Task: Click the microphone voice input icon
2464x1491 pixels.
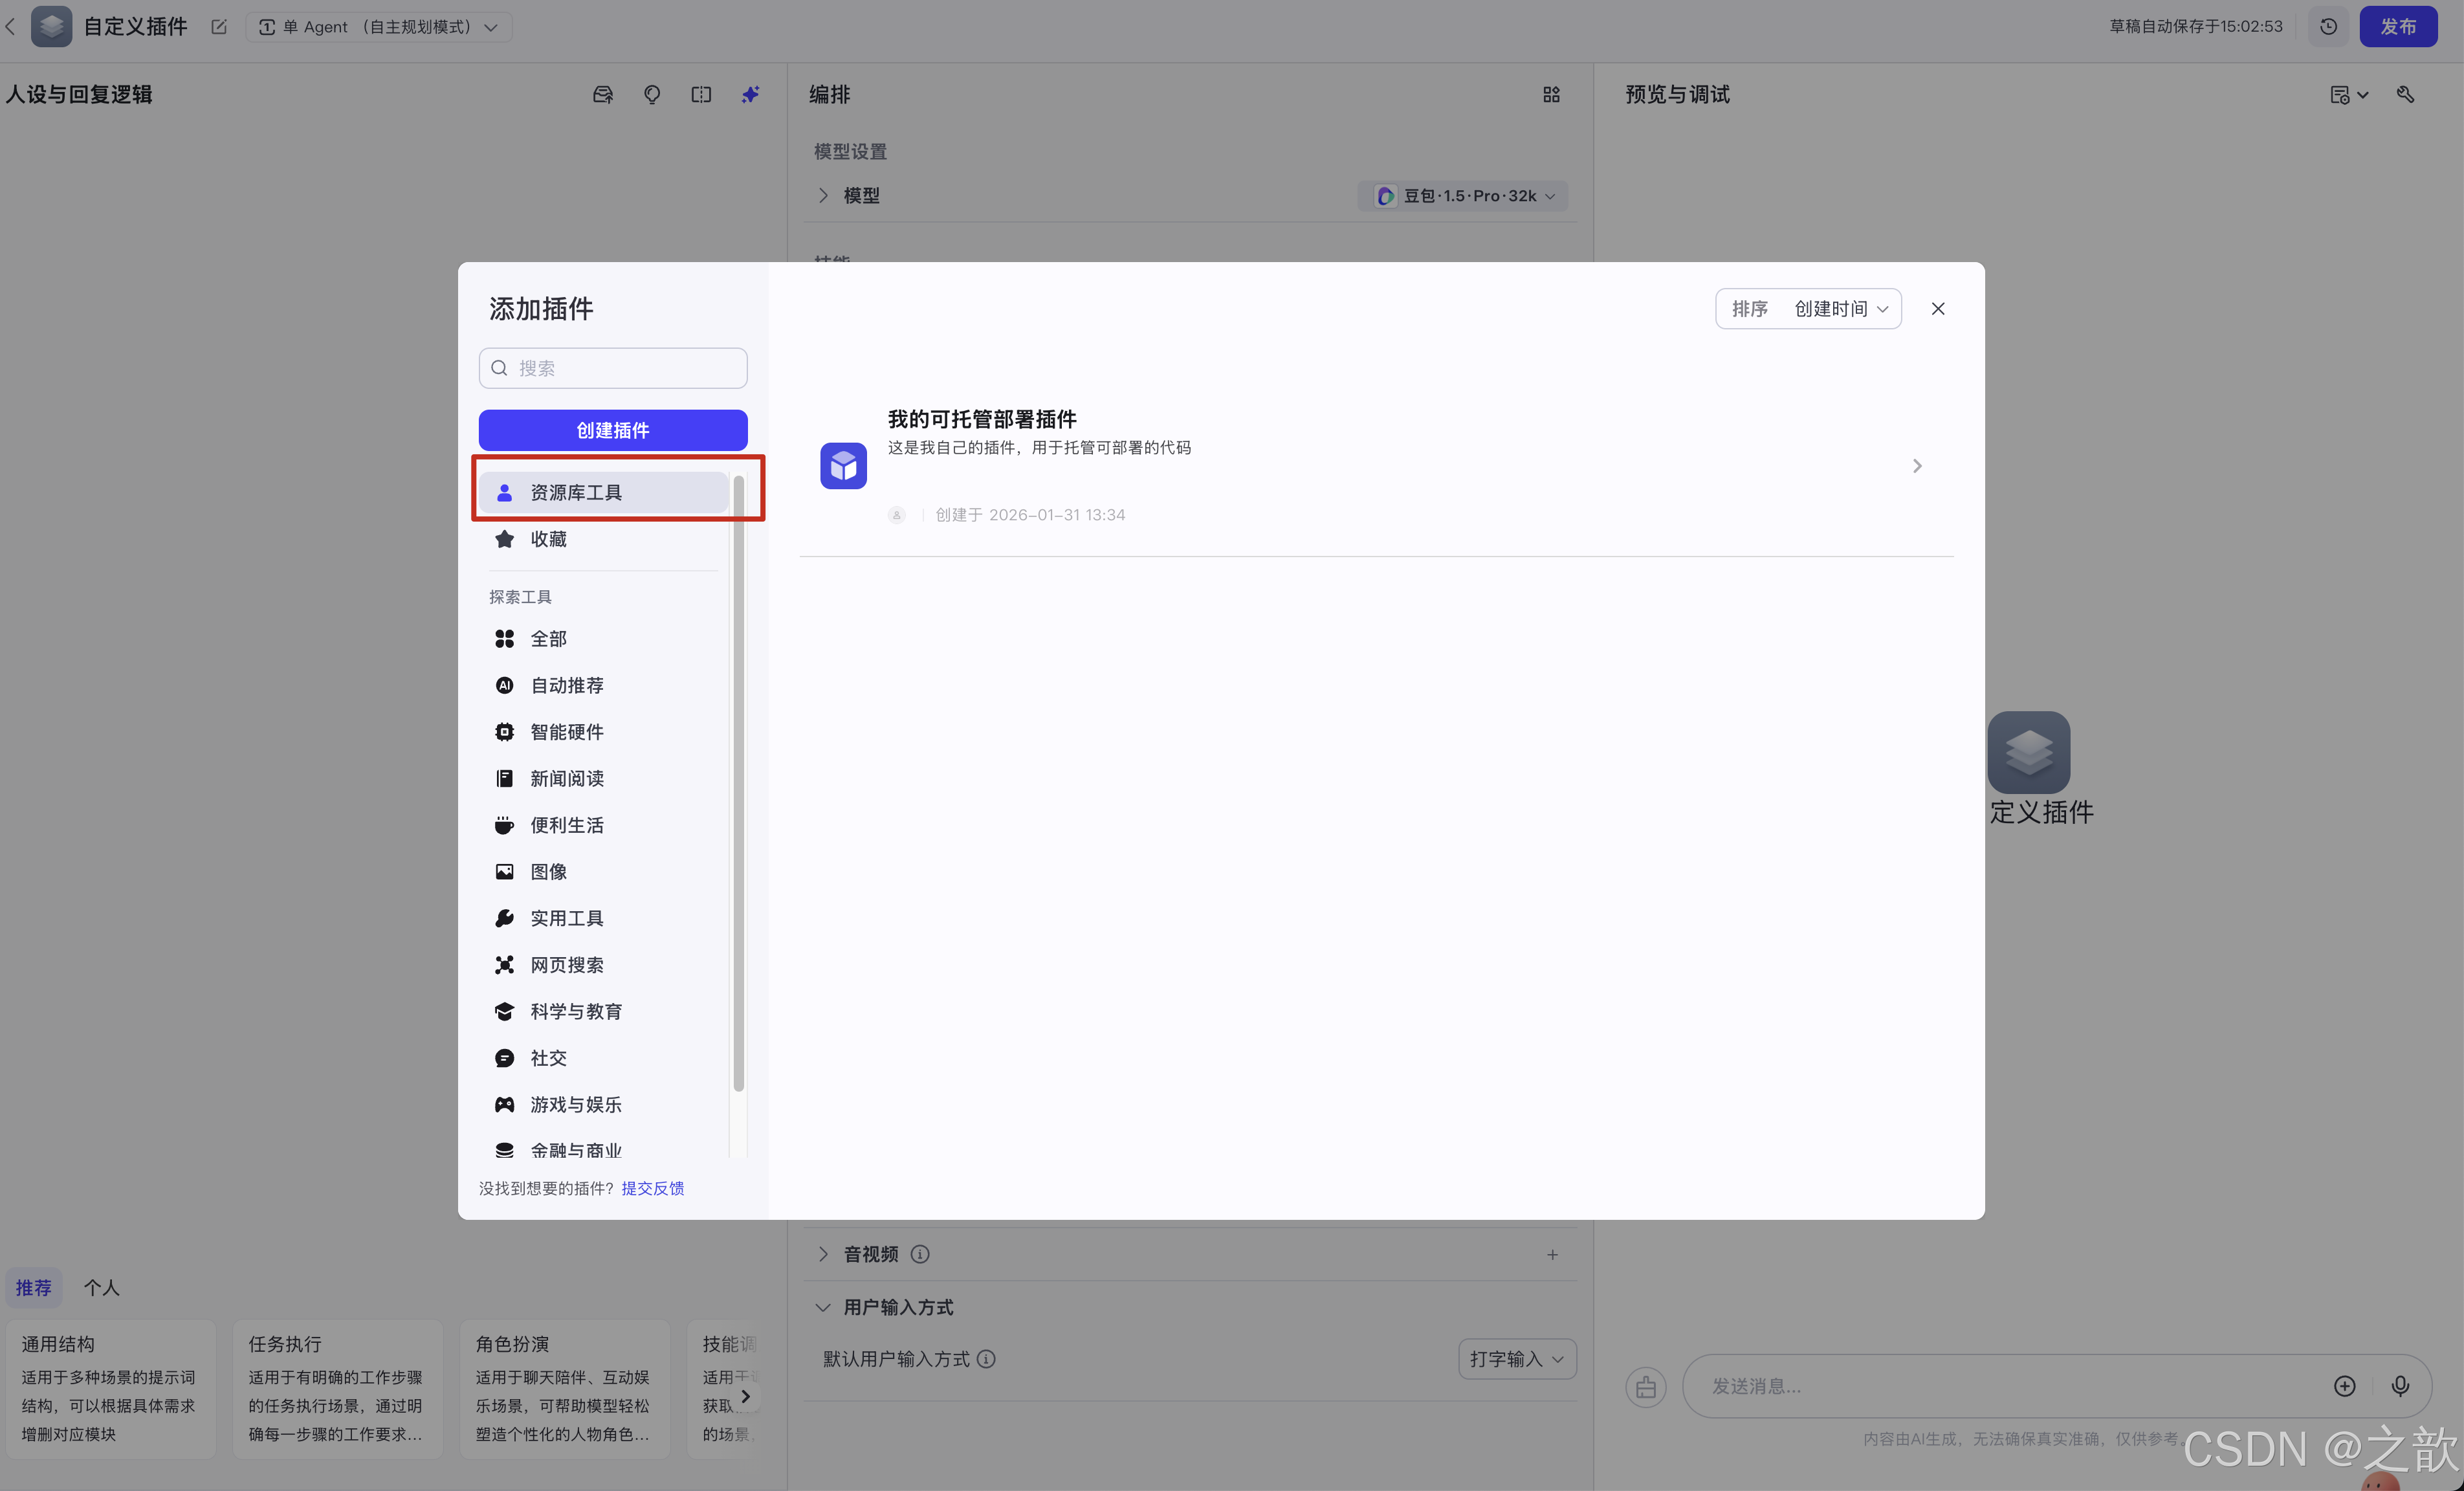Action: coord(2399,1385)
